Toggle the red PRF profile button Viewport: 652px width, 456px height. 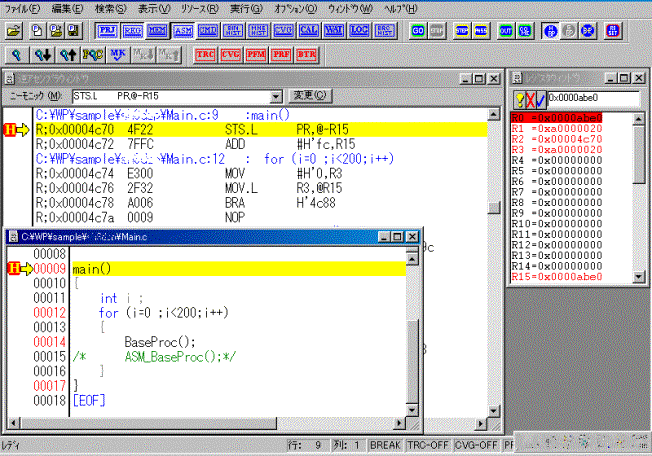pyautogui.click(x=282, y=55)
